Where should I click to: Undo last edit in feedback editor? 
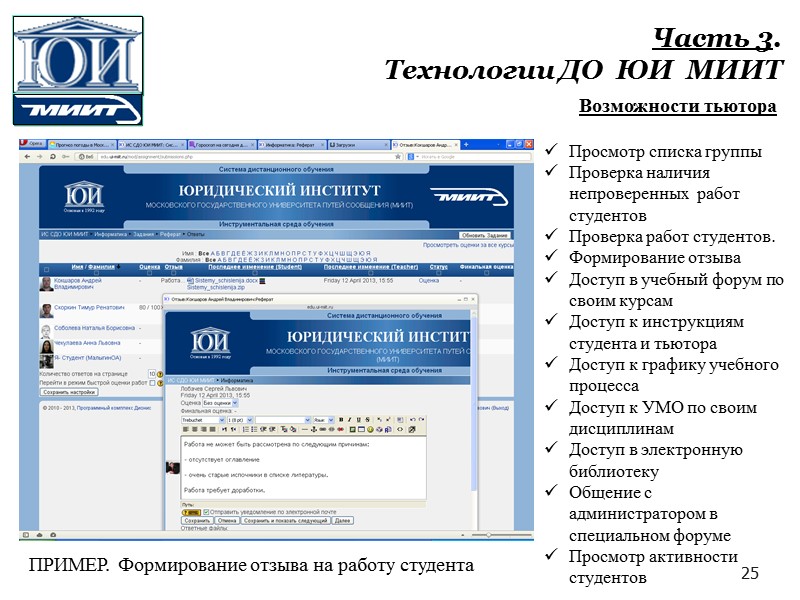point(413,420)
